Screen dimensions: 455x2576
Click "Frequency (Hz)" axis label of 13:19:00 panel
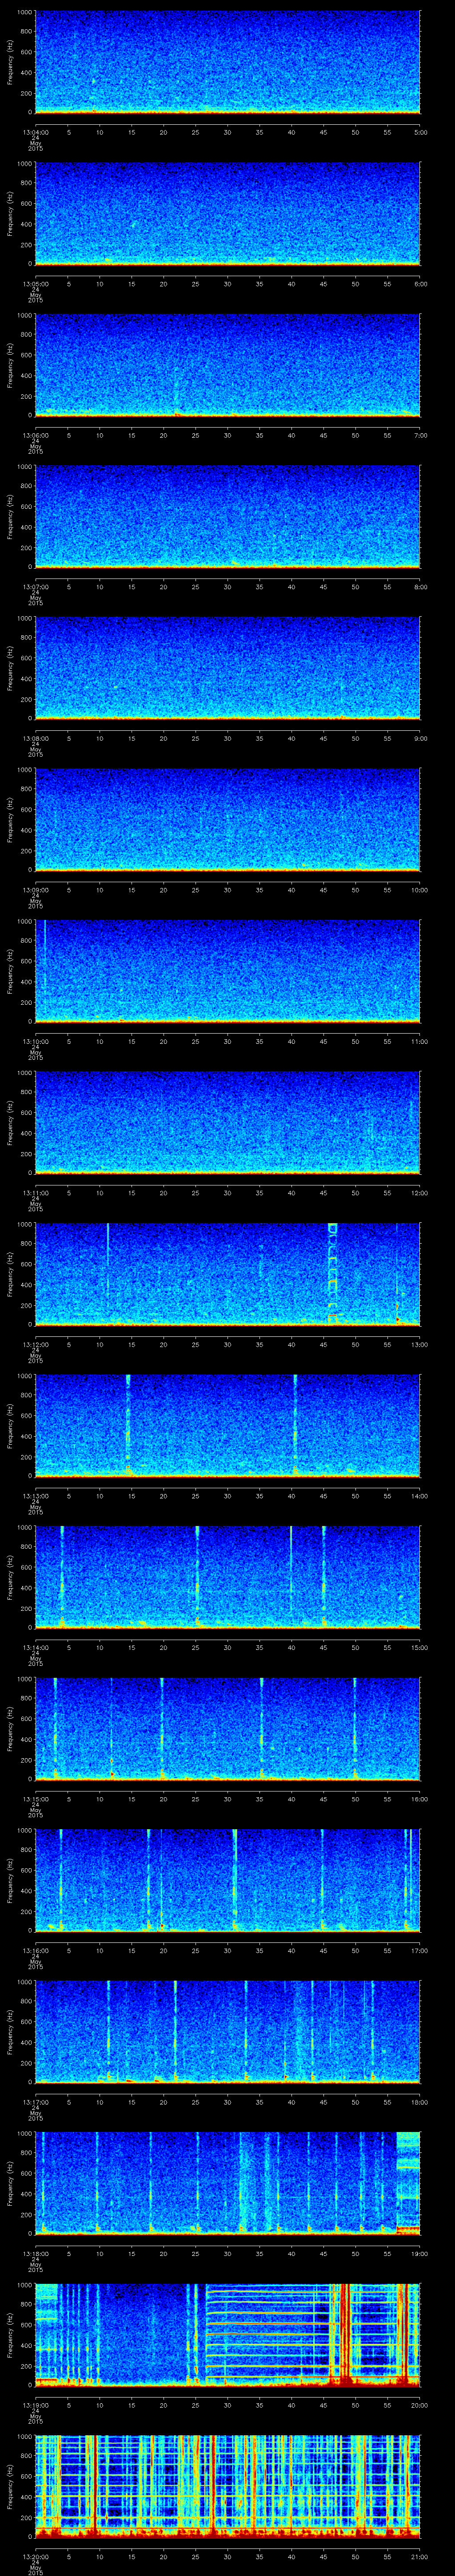[x=10, y=2335]
